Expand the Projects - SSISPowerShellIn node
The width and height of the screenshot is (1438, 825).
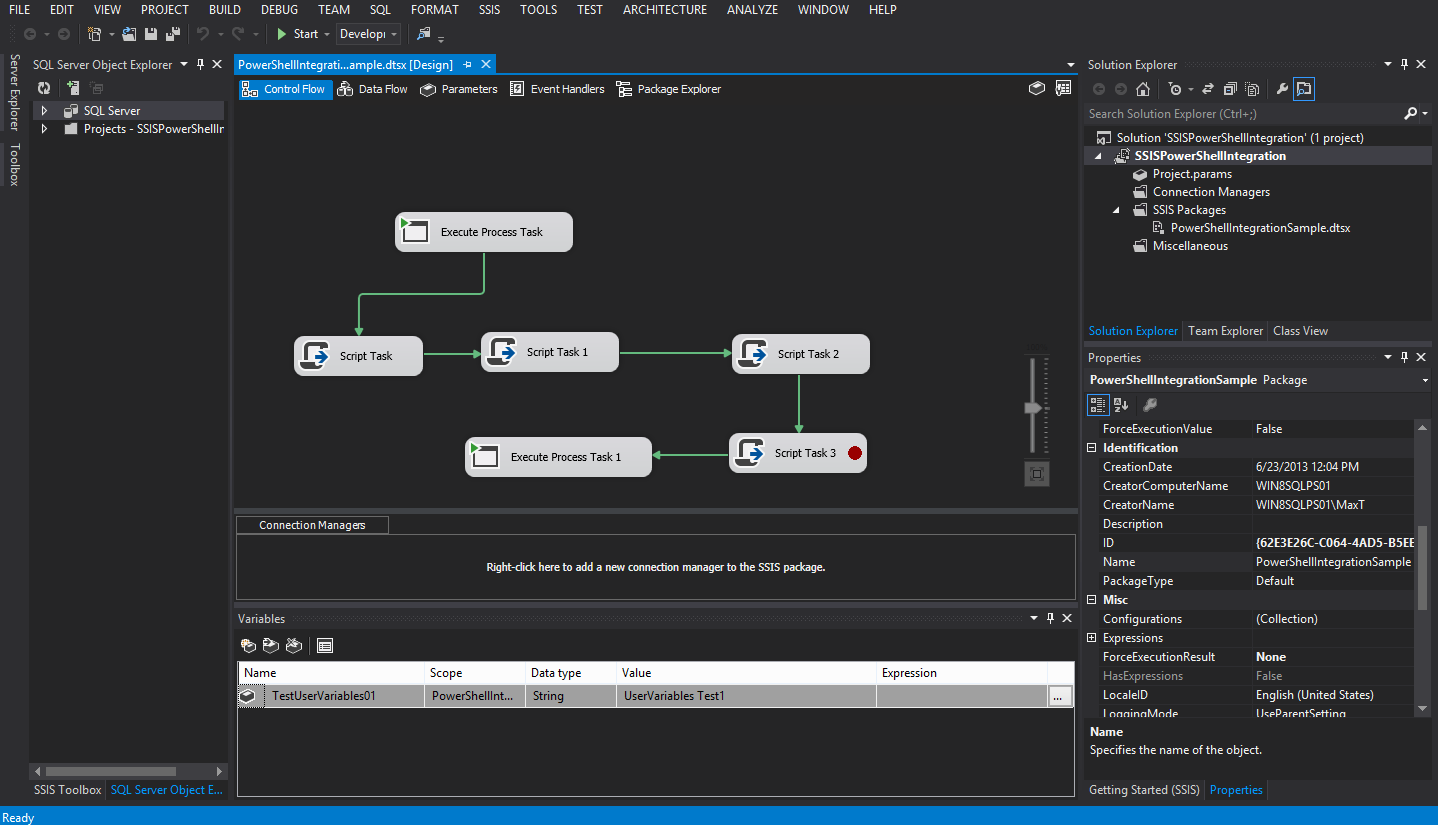pos(44,129)
